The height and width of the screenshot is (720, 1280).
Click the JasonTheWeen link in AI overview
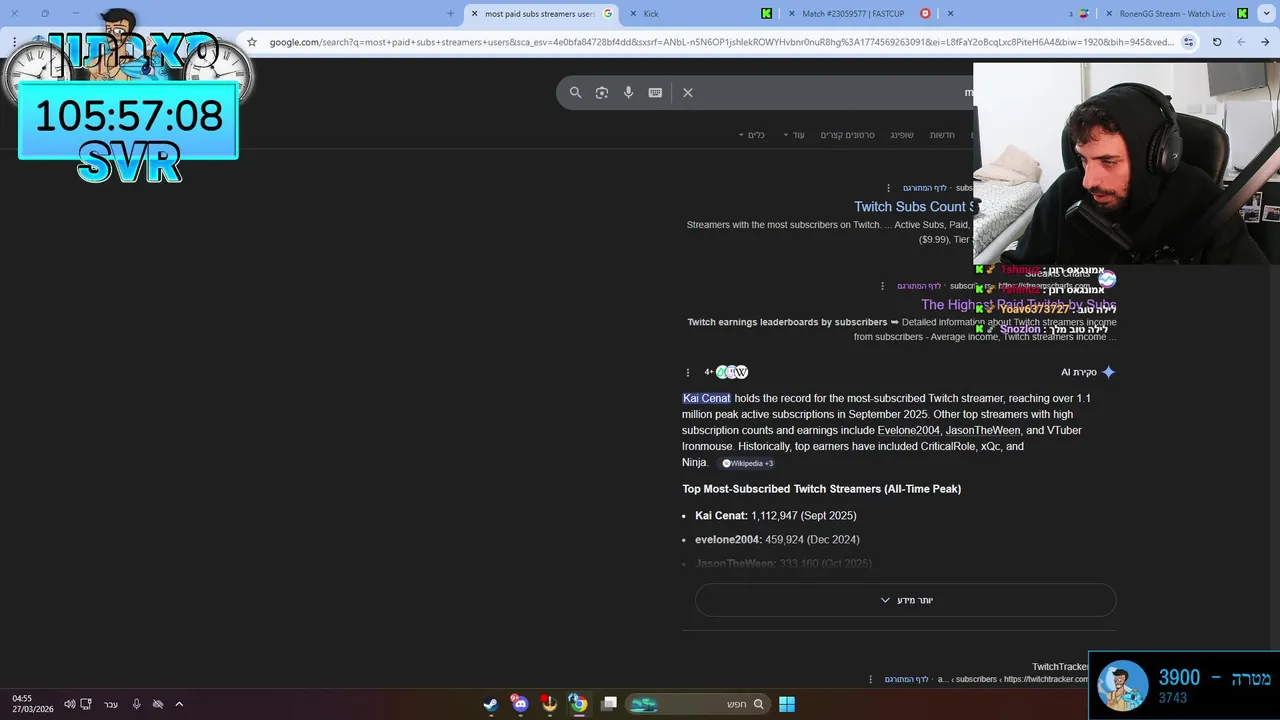pos(983,430)
